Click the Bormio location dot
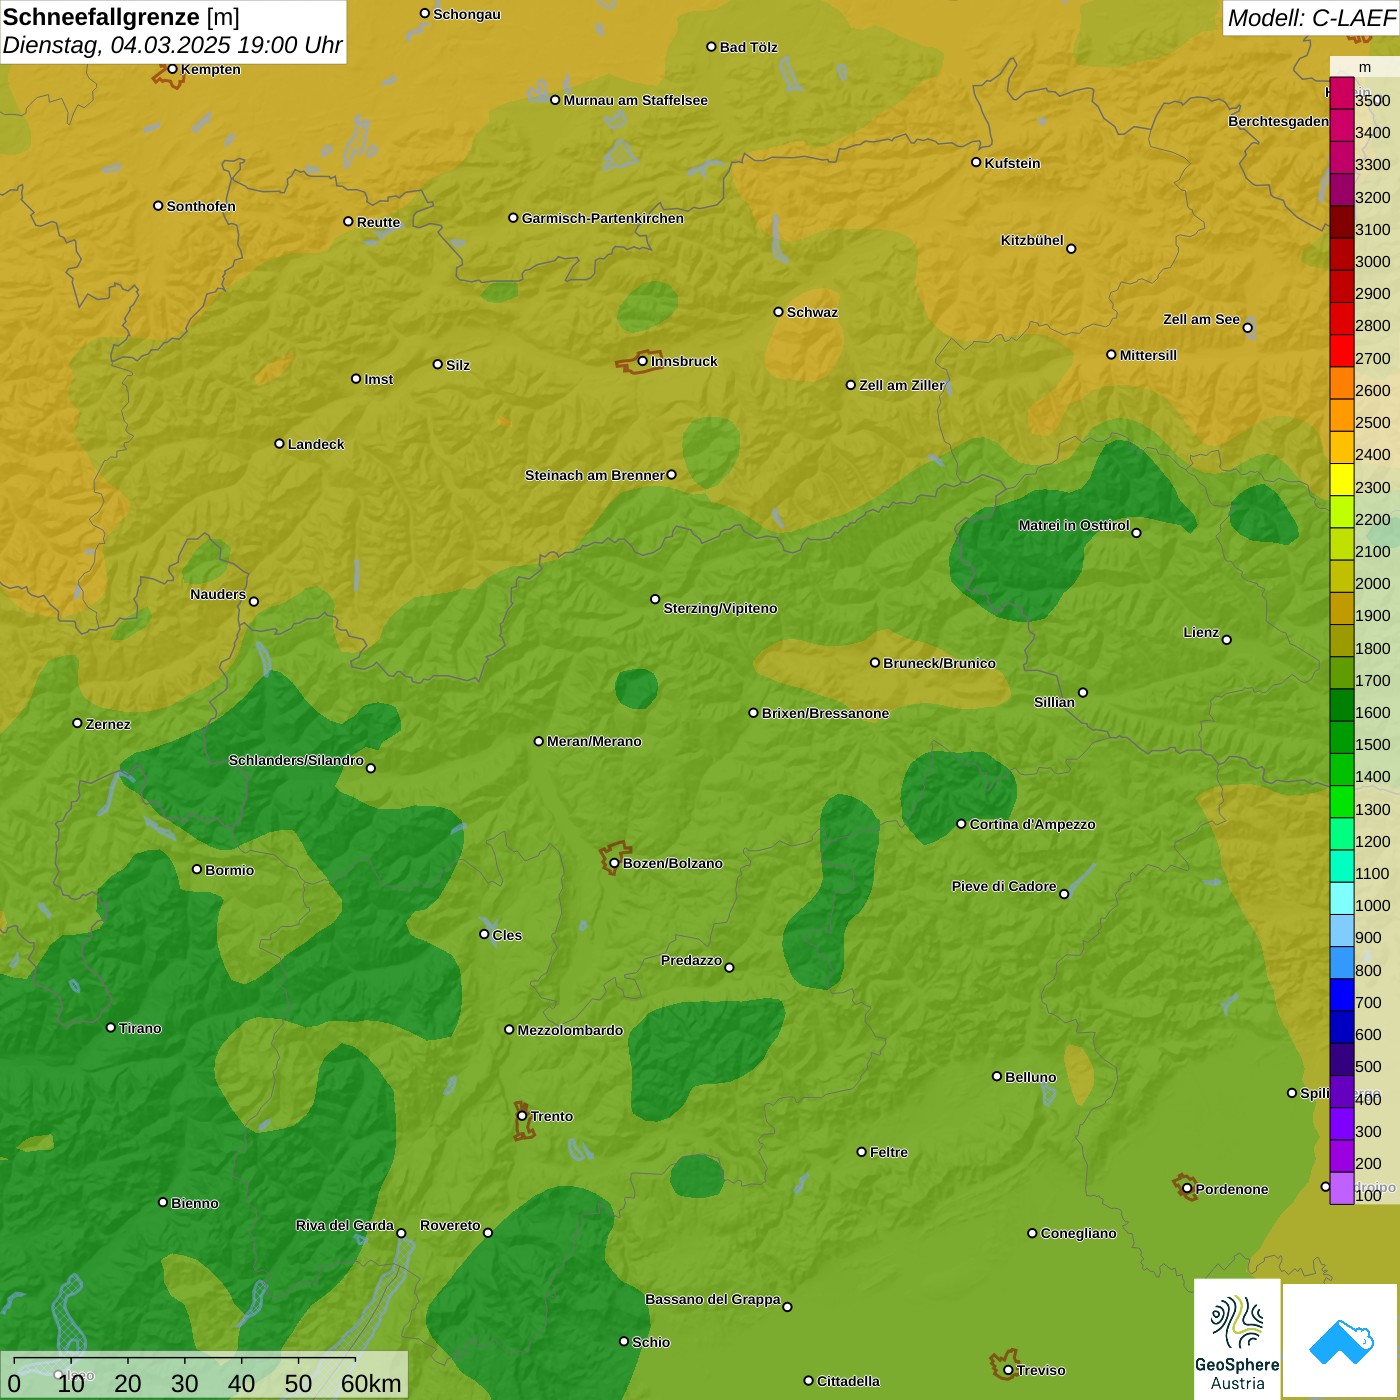This screenshot has height=1400, width=1400. click(x=197, y=869)
